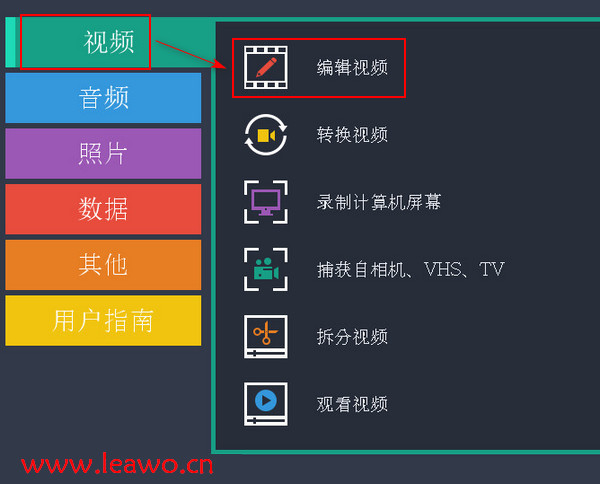Viewport: 600px width, 484px height.
Task: Switch to the 音频 category
Action: pyautogui.click(x=103, y=98)
